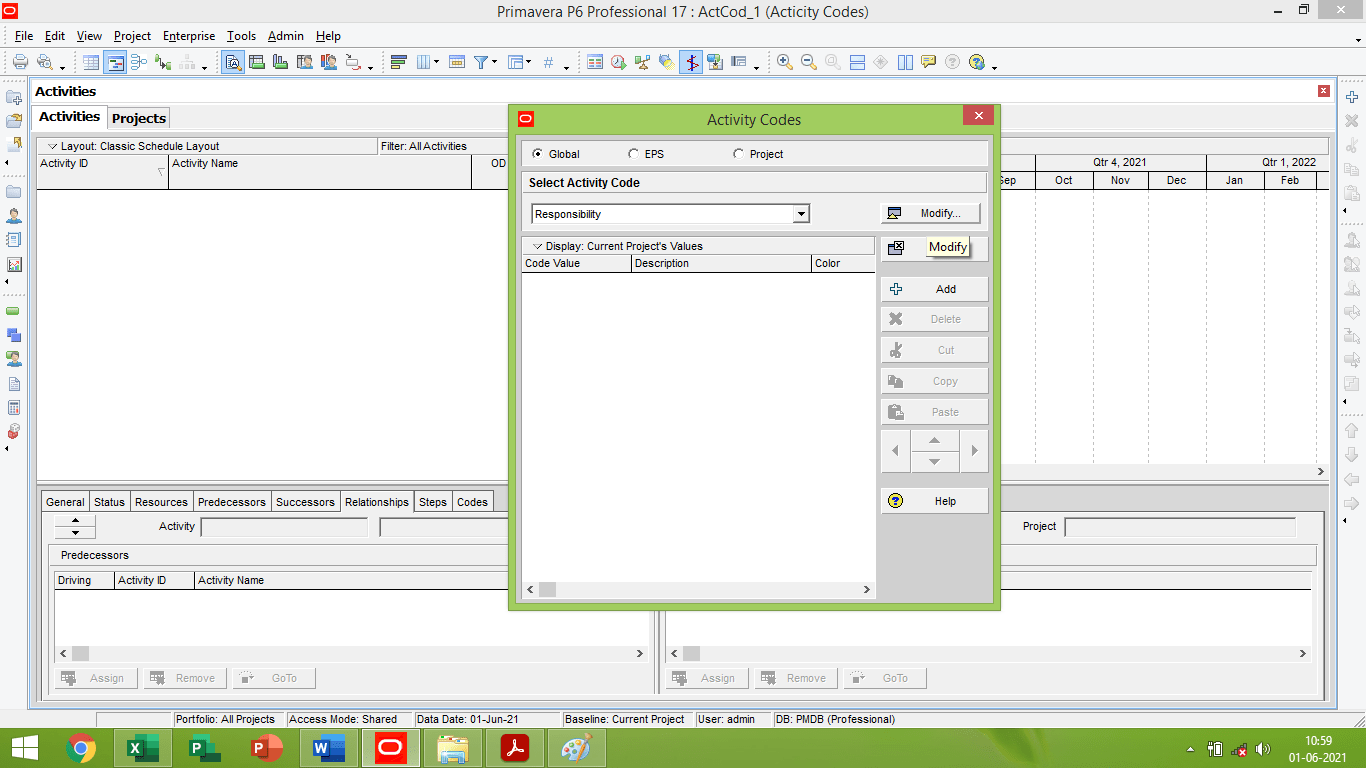The height and width of the screenshot is (768, 1366).
Task: Click the green plus icon in the right sidebar
Action: tap(1352, 97)
